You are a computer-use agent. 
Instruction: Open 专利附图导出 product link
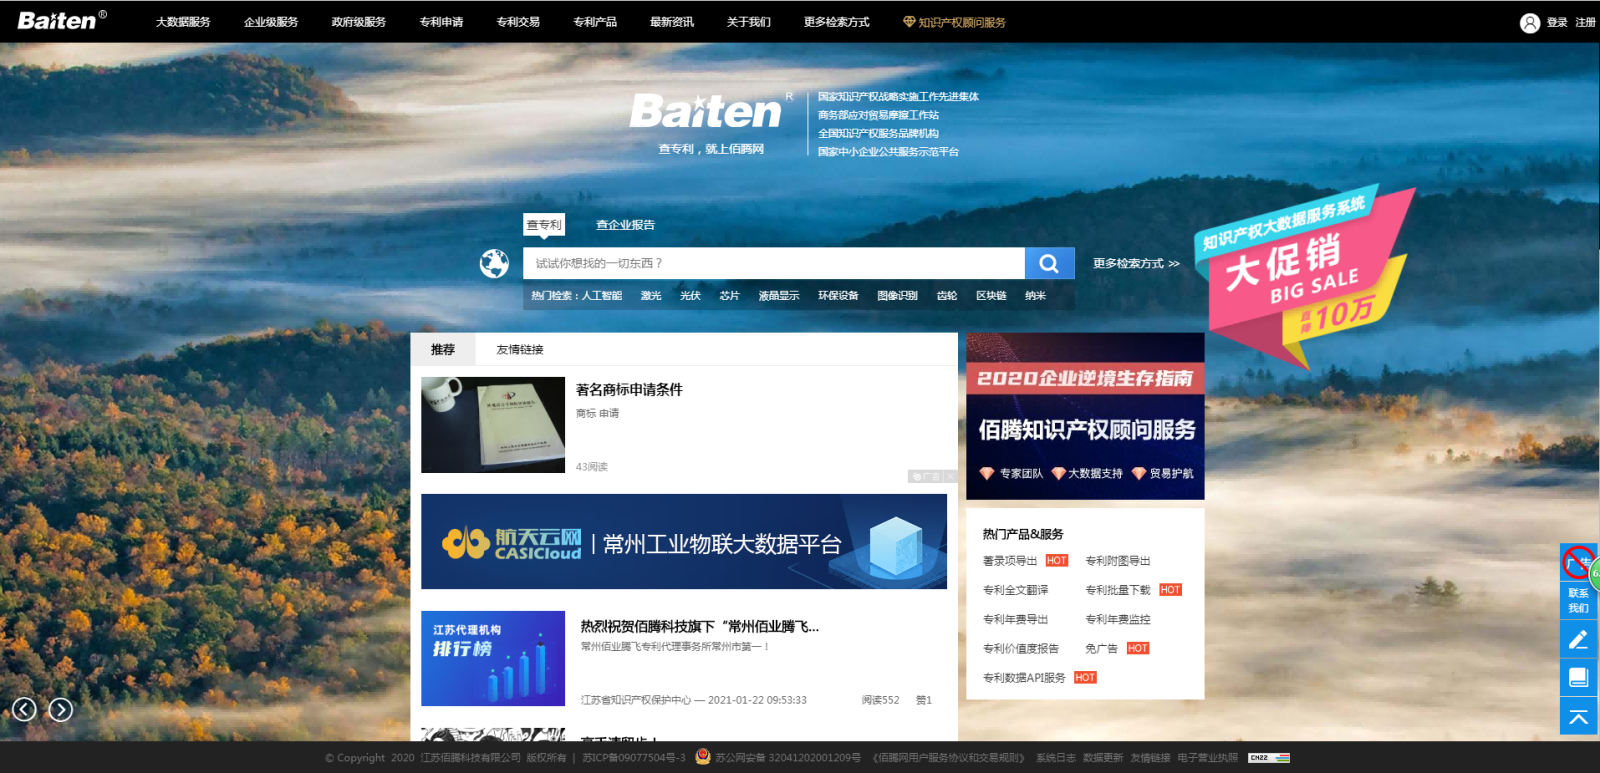coord(1118,561)
